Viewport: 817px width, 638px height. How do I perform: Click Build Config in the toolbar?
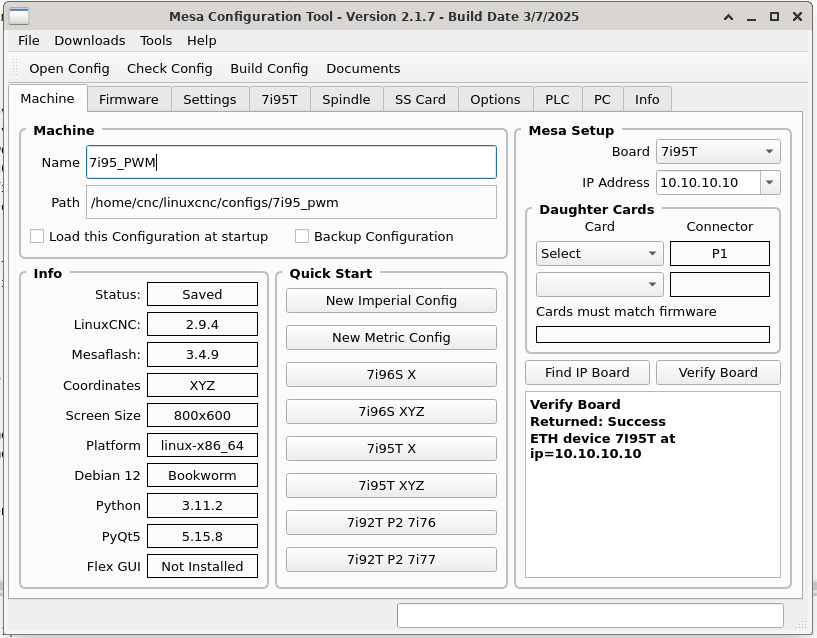point(269,69)
